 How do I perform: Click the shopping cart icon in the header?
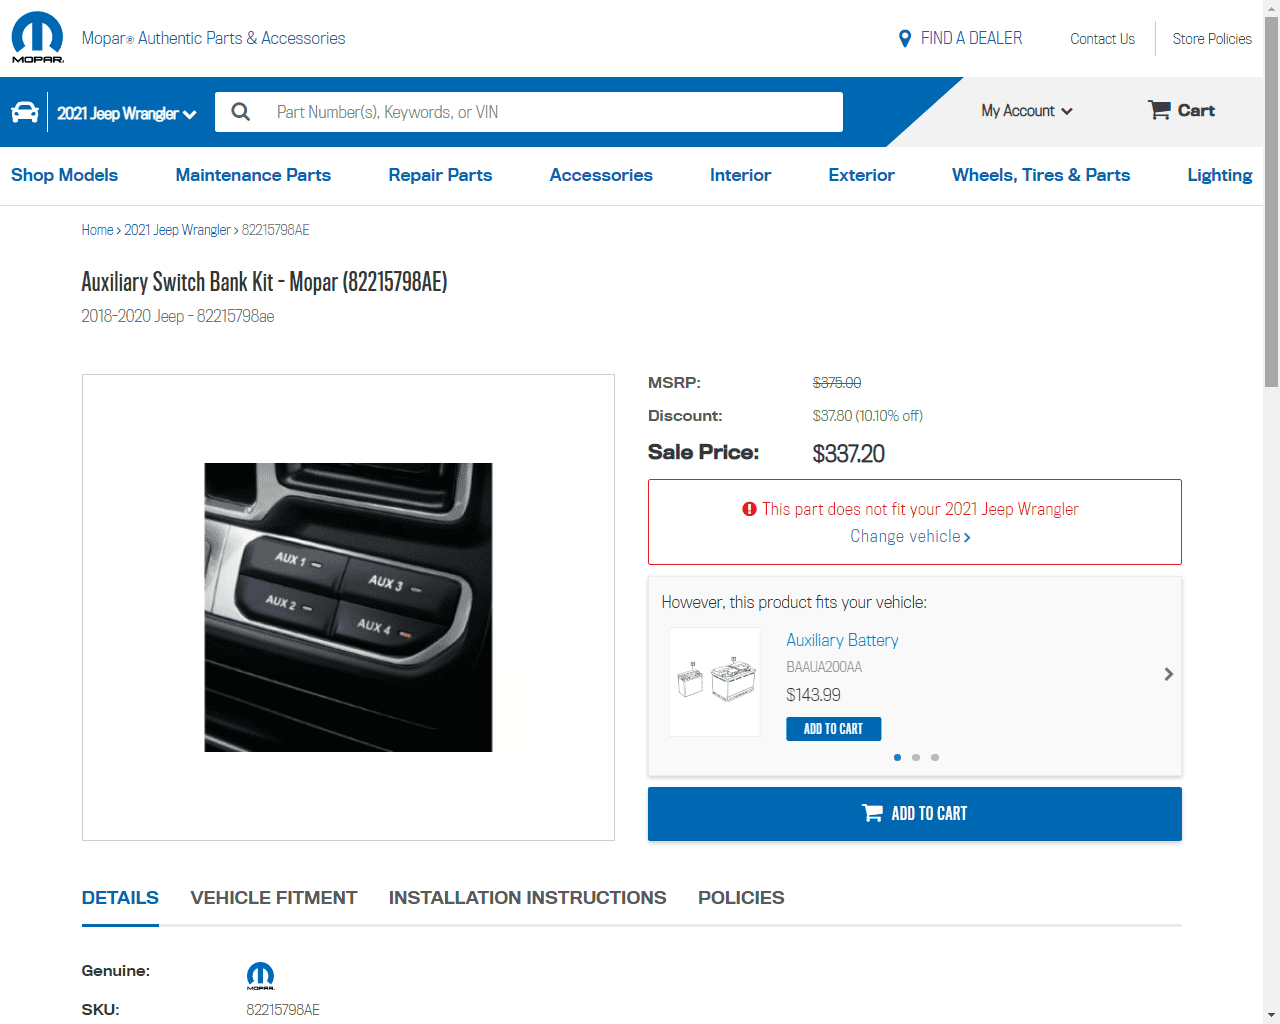point(1159,110)
